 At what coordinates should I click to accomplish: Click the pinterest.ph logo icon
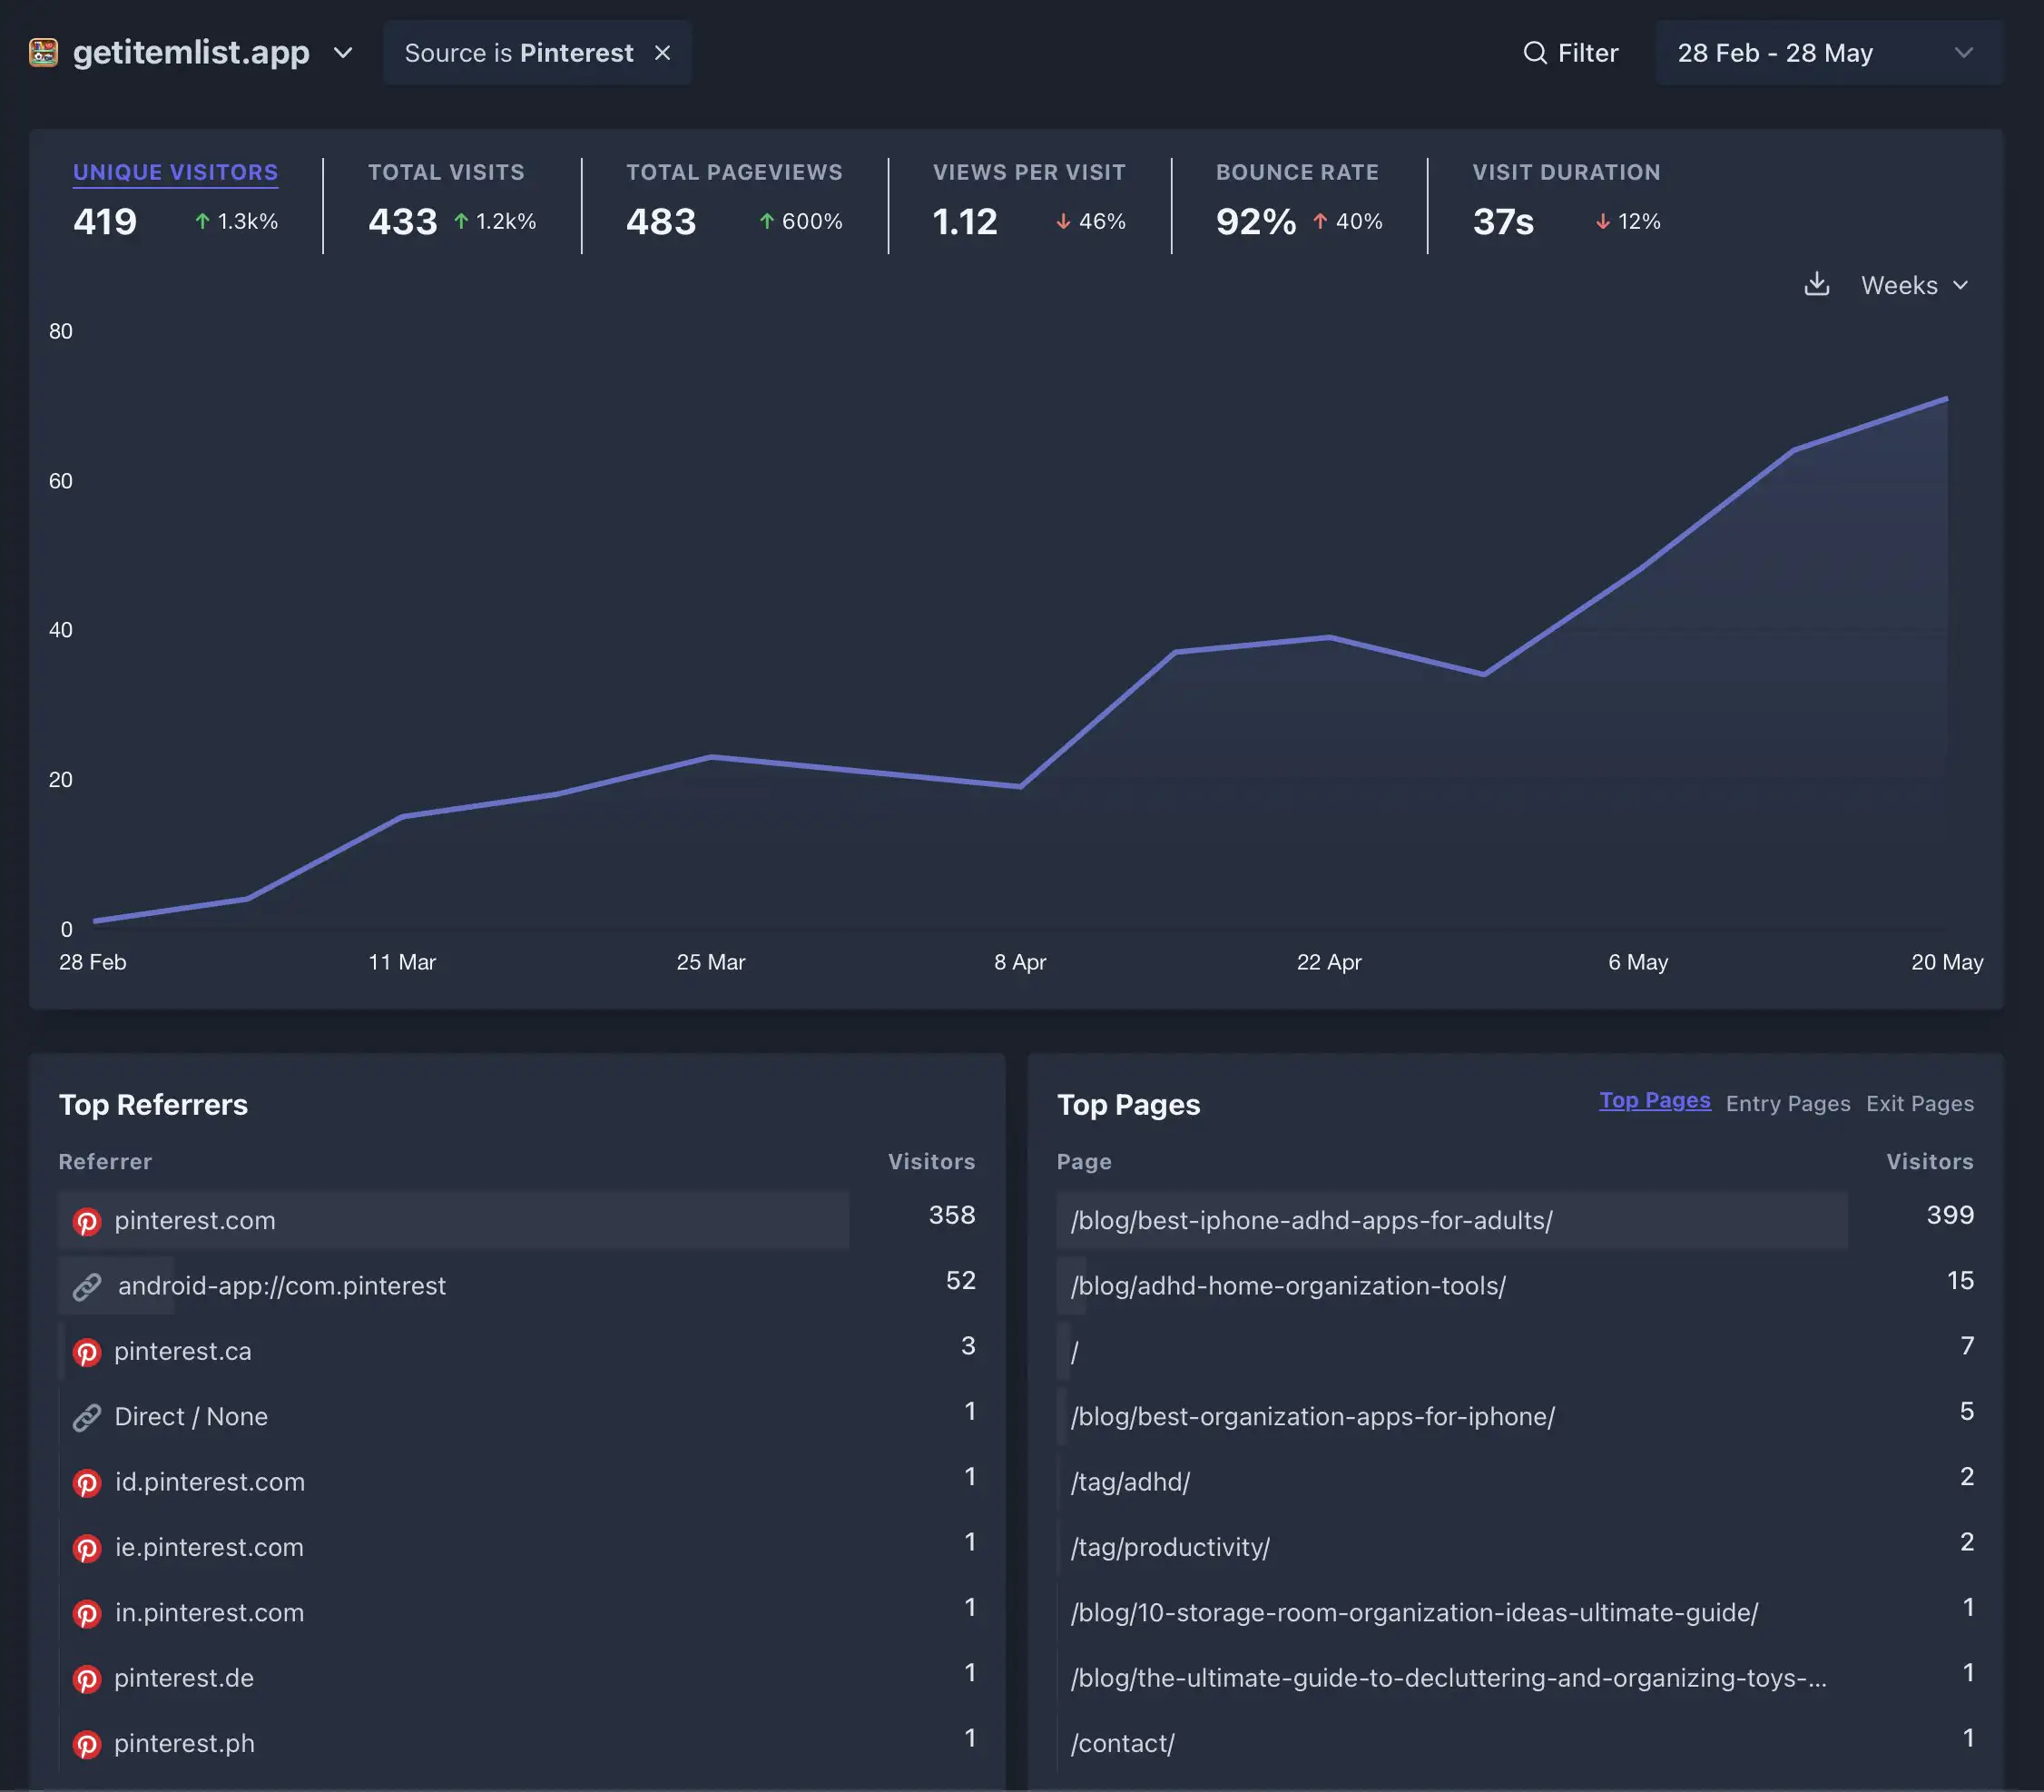[x=87, y=1744]
